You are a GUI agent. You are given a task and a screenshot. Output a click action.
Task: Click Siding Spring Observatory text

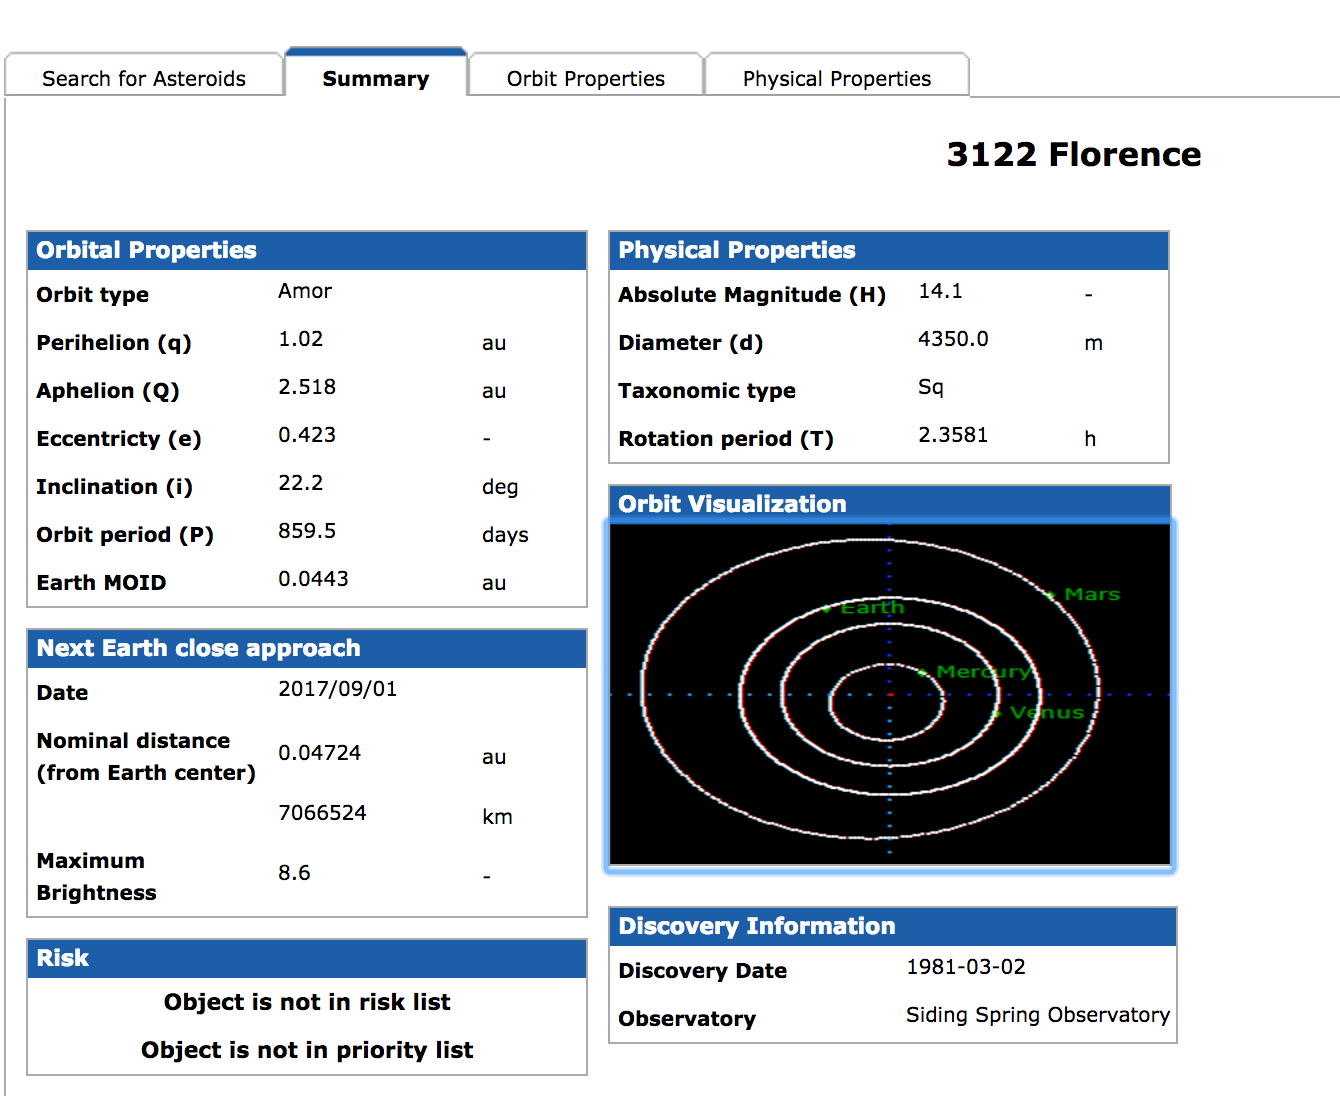pos(1038,1015)
